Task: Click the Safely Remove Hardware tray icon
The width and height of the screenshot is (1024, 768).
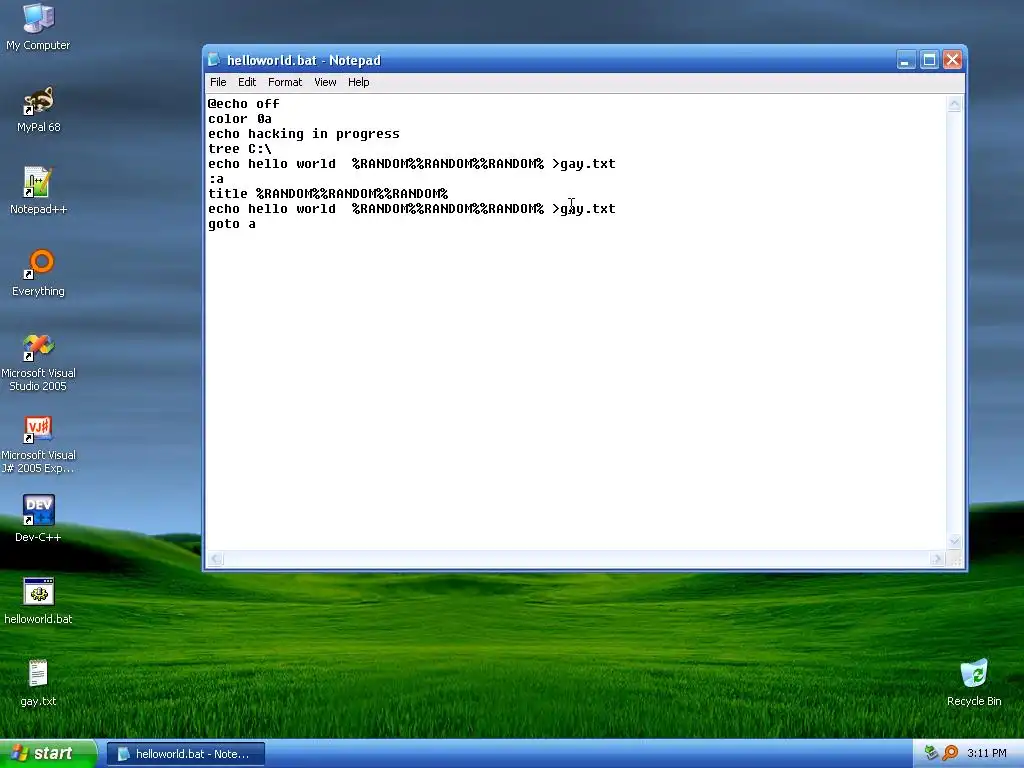Action: pos(931,753)
